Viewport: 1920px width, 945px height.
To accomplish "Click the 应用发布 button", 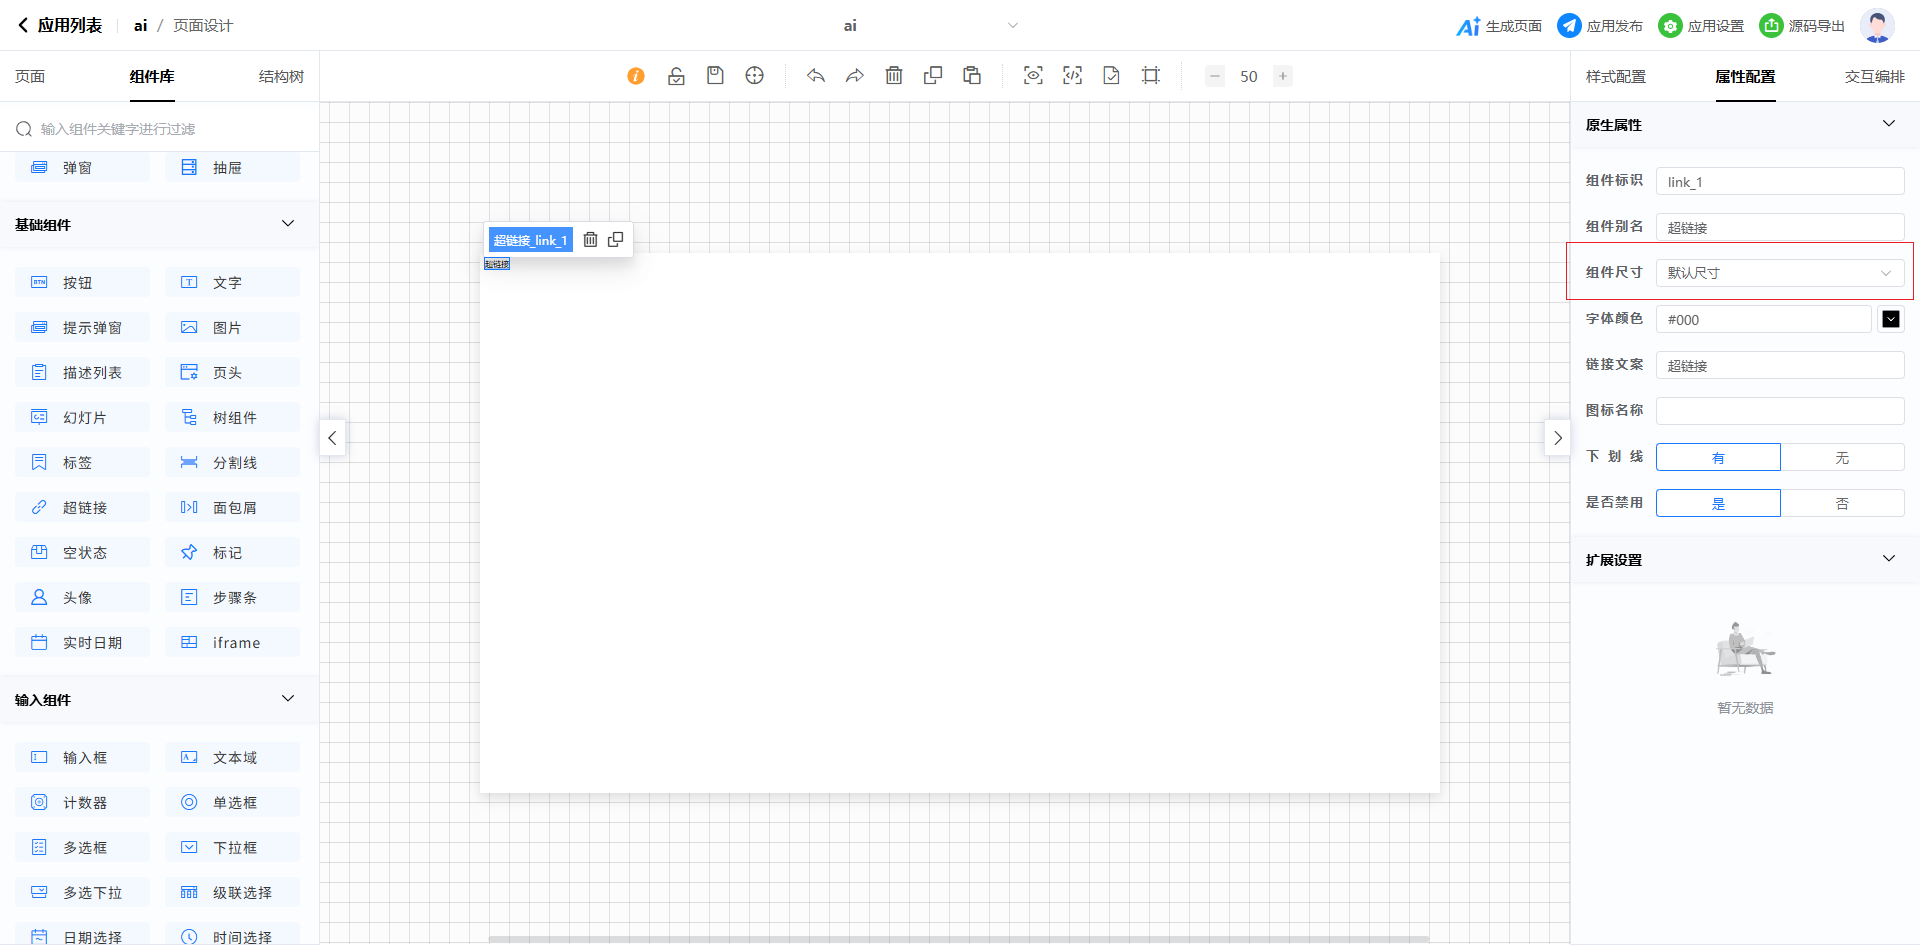I will pos(1601,26).
